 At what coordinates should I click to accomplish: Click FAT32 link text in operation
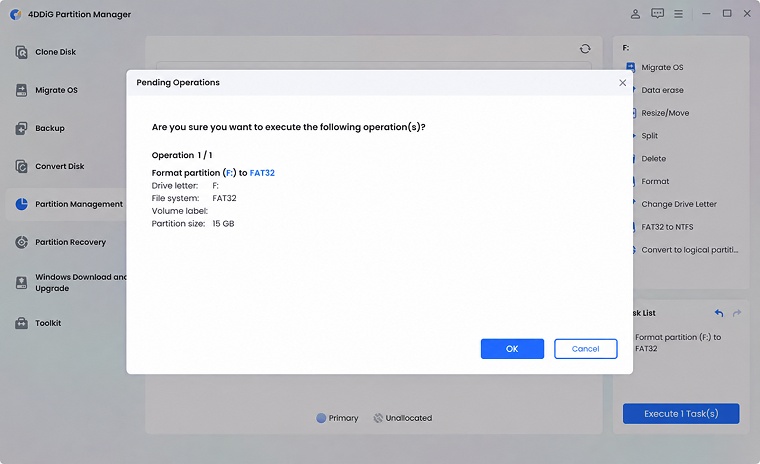(x=262, y=173)
